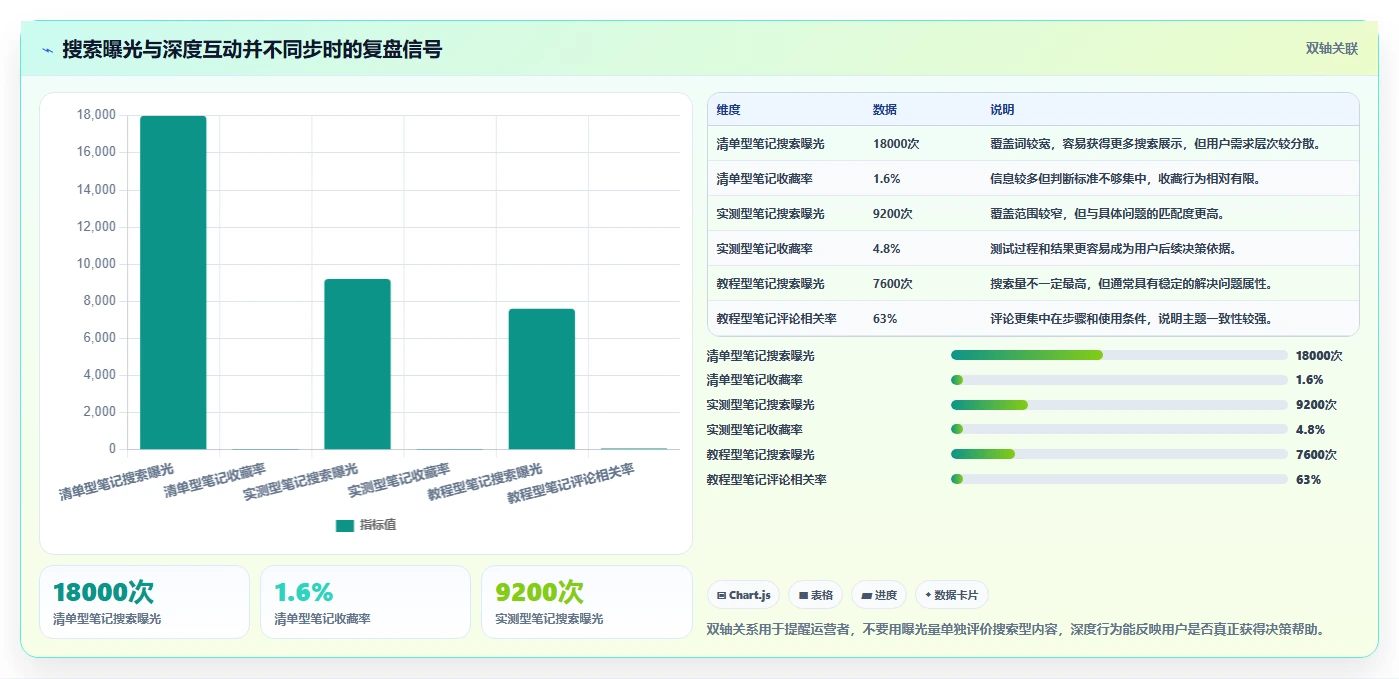Click the 实测型笔记搜索曝光 bar in chart
The image size is (1399, 679).
(x=357, y=364)
